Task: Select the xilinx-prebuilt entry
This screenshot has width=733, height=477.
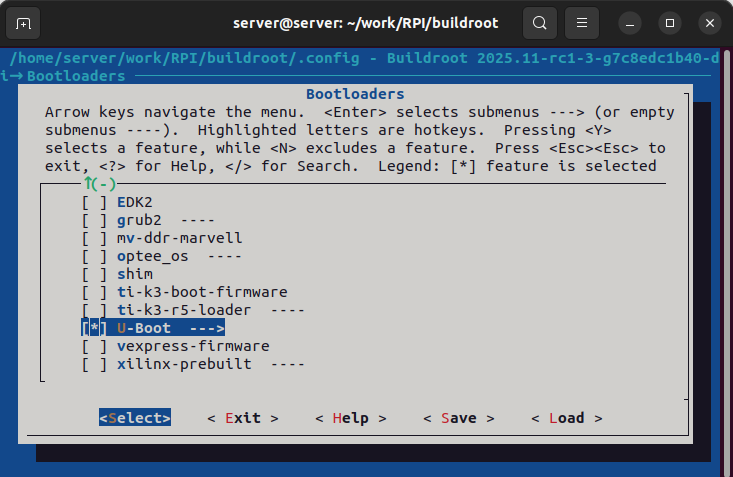Action: pyautogui.click(x=184, y=364)
